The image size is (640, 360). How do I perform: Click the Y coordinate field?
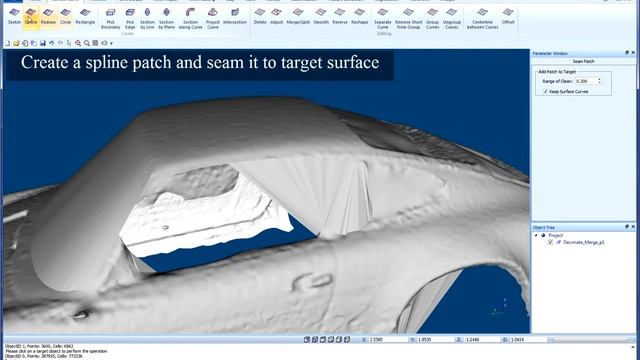(434, 339)
